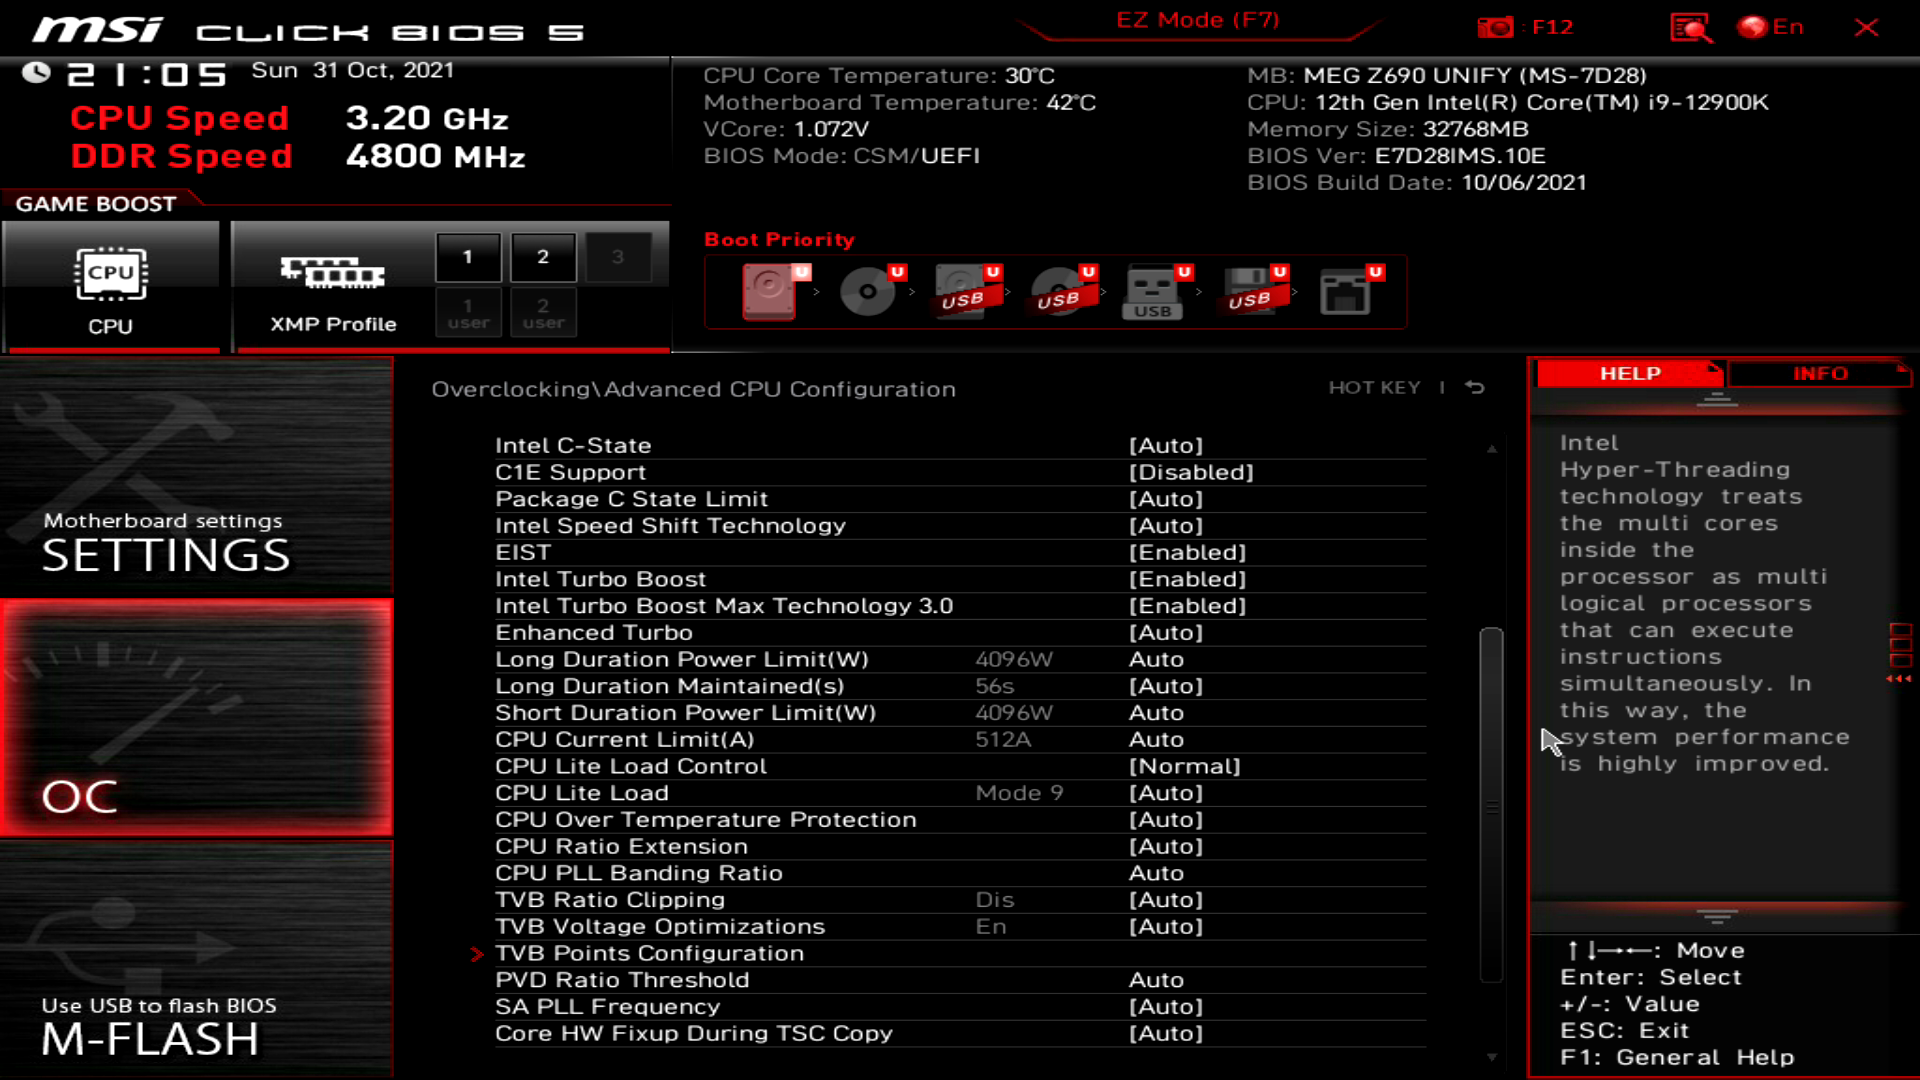The height and width of the screenshot is (1080, 1920).
Task: Enable XMP Profile 1
Action: click(x=467, y=256)
